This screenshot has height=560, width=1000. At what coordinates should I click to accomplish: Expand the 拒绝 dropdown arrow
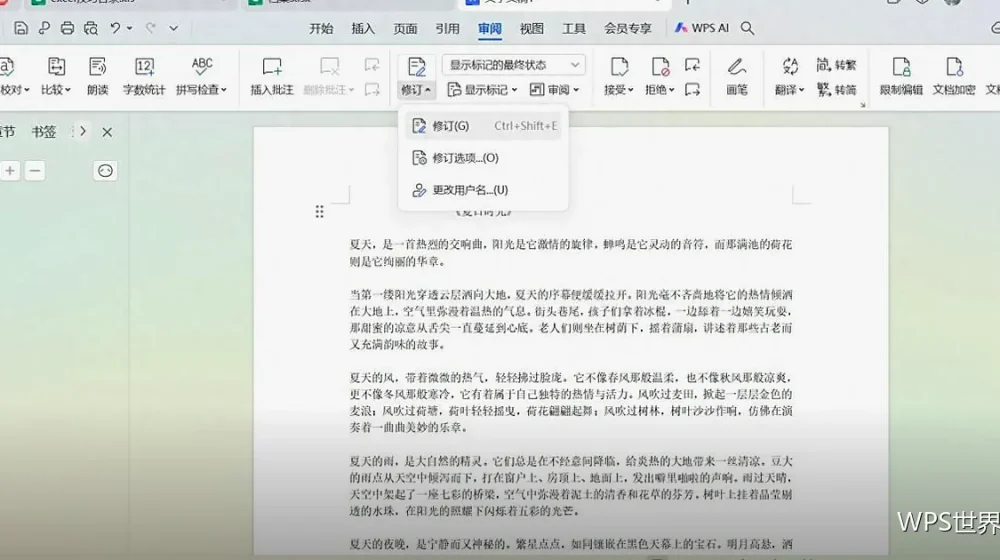pyautogui.click(x=672, y=90)
